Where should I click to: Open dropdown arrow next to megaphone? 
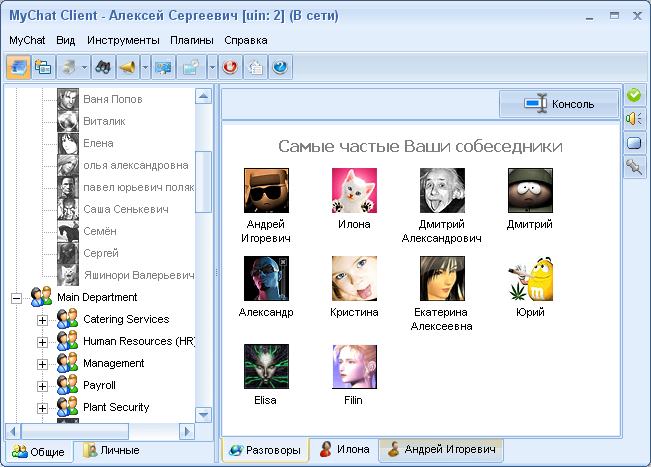[145, 67]
